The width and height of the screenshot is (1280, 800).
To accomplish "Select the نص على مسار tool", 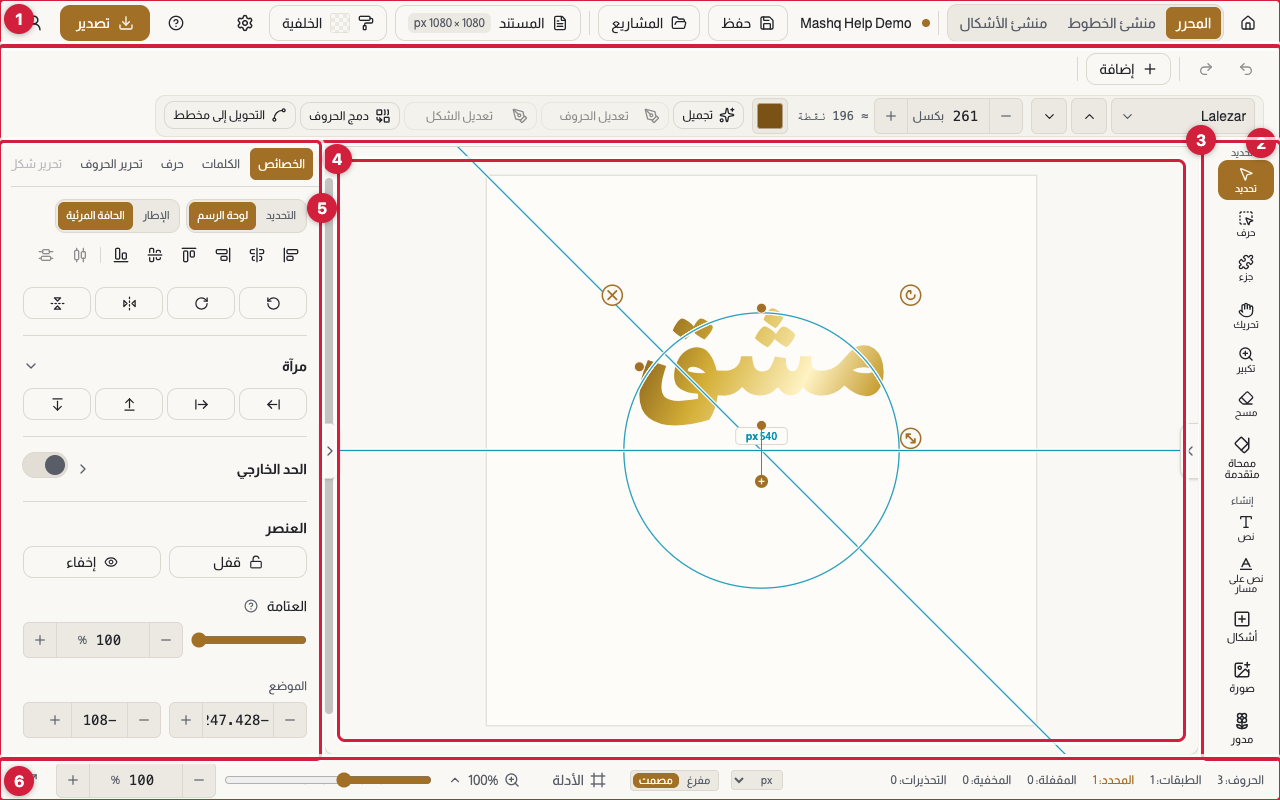I will click(1245, 576).
